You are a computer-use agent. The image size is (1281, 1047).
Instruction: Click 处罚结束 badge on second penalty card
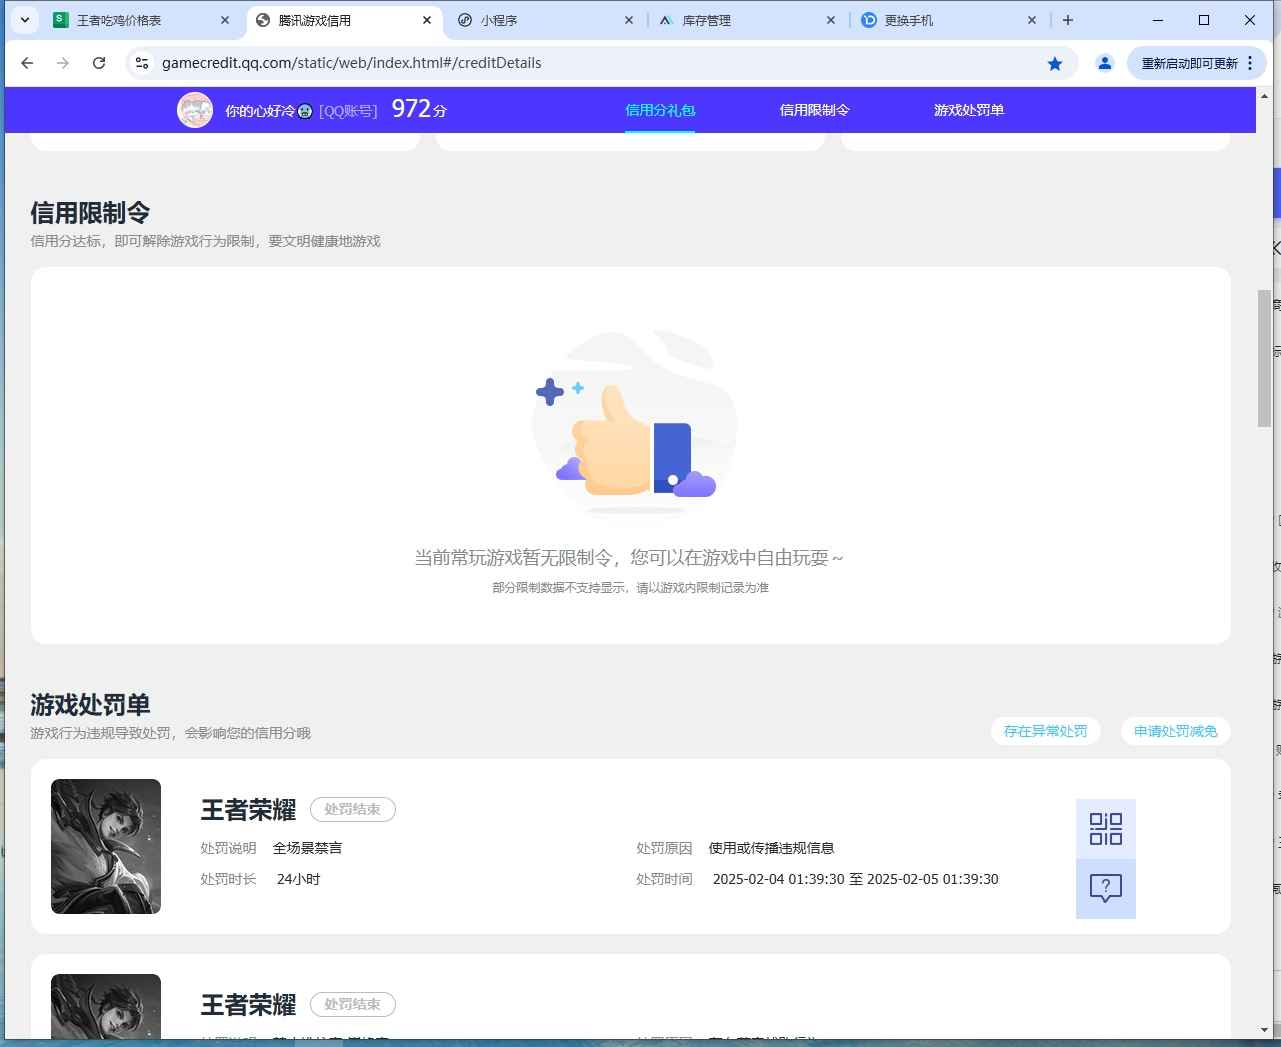click(353, 1004)
